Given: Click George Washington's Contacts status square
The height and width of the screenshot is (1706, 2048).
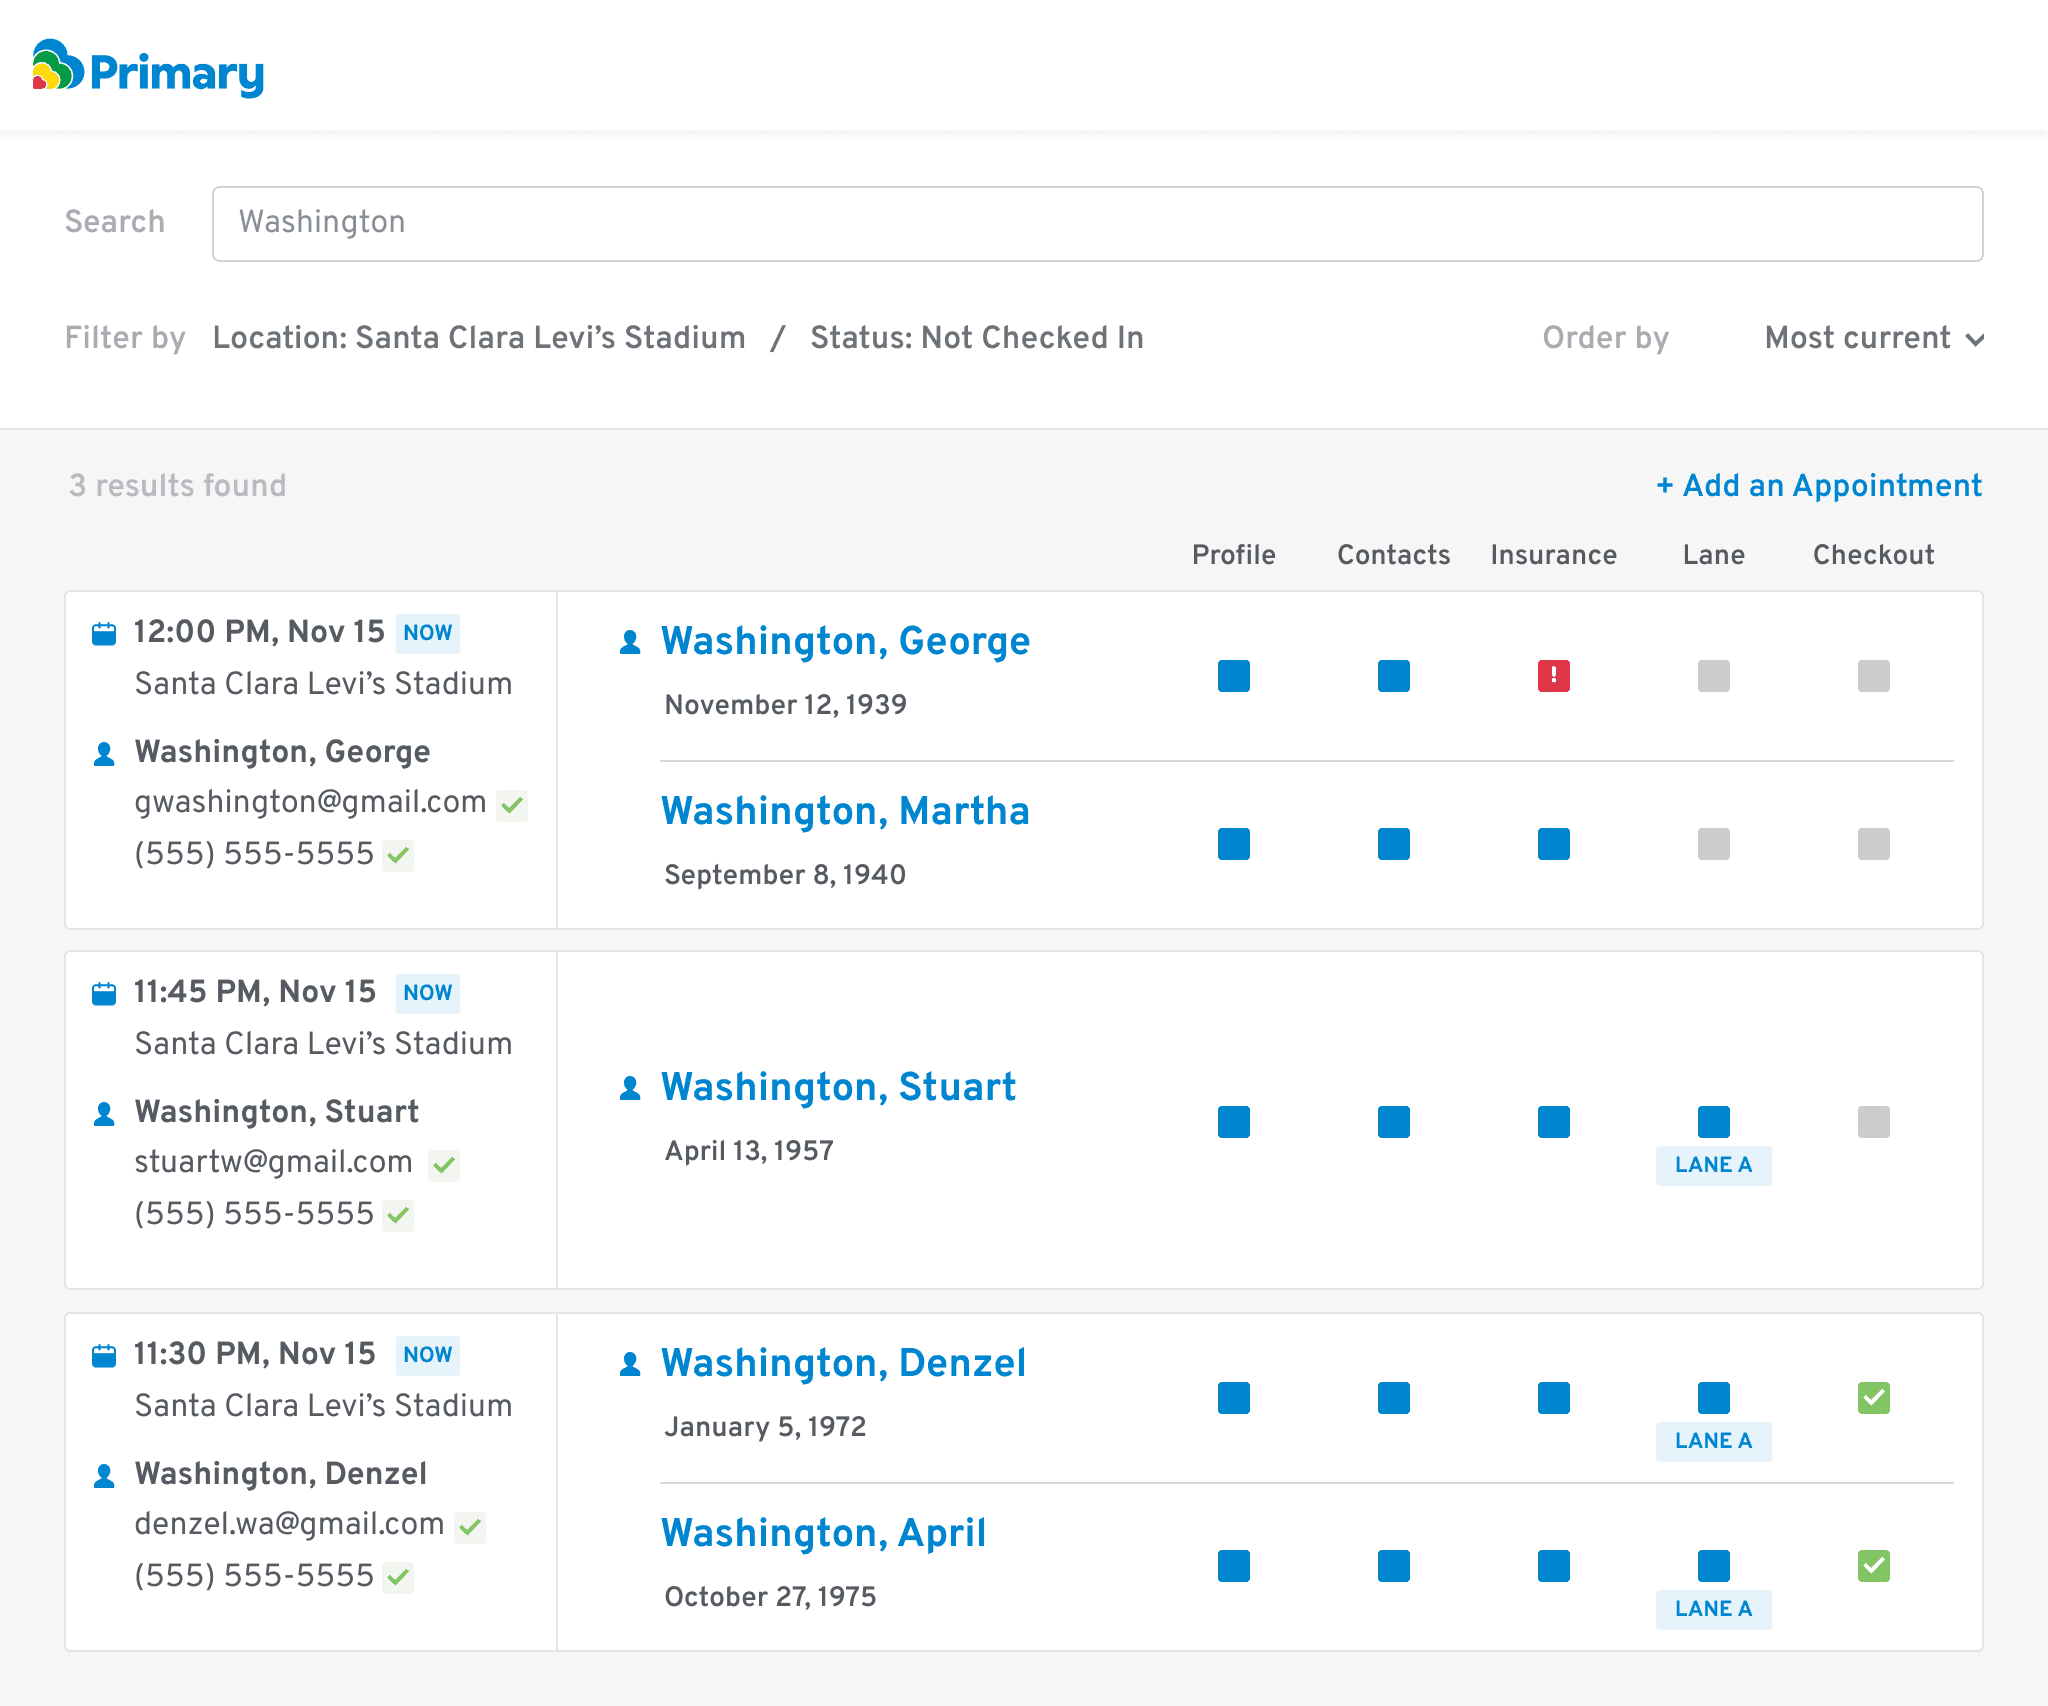Looking at the screenshot, I should tap(1393, 676).
